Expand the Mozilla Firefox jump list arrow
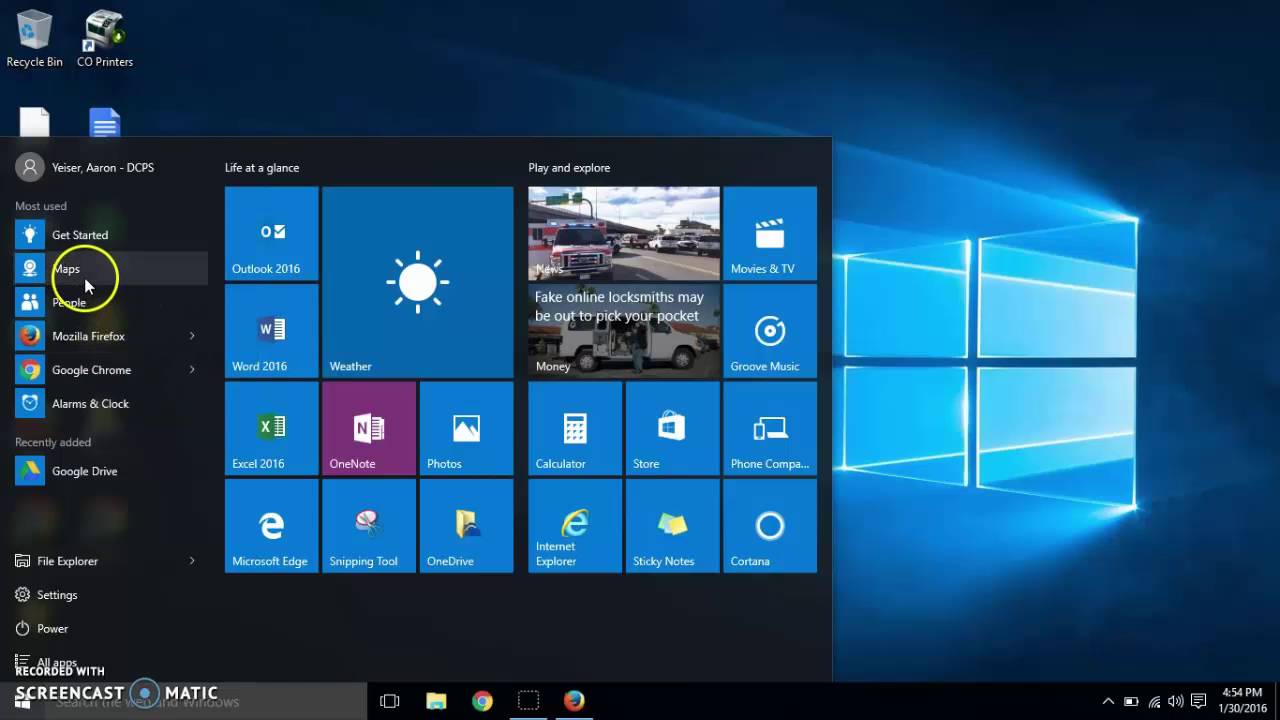This screenshot has height=720, width=1280. tap(192, 336)
